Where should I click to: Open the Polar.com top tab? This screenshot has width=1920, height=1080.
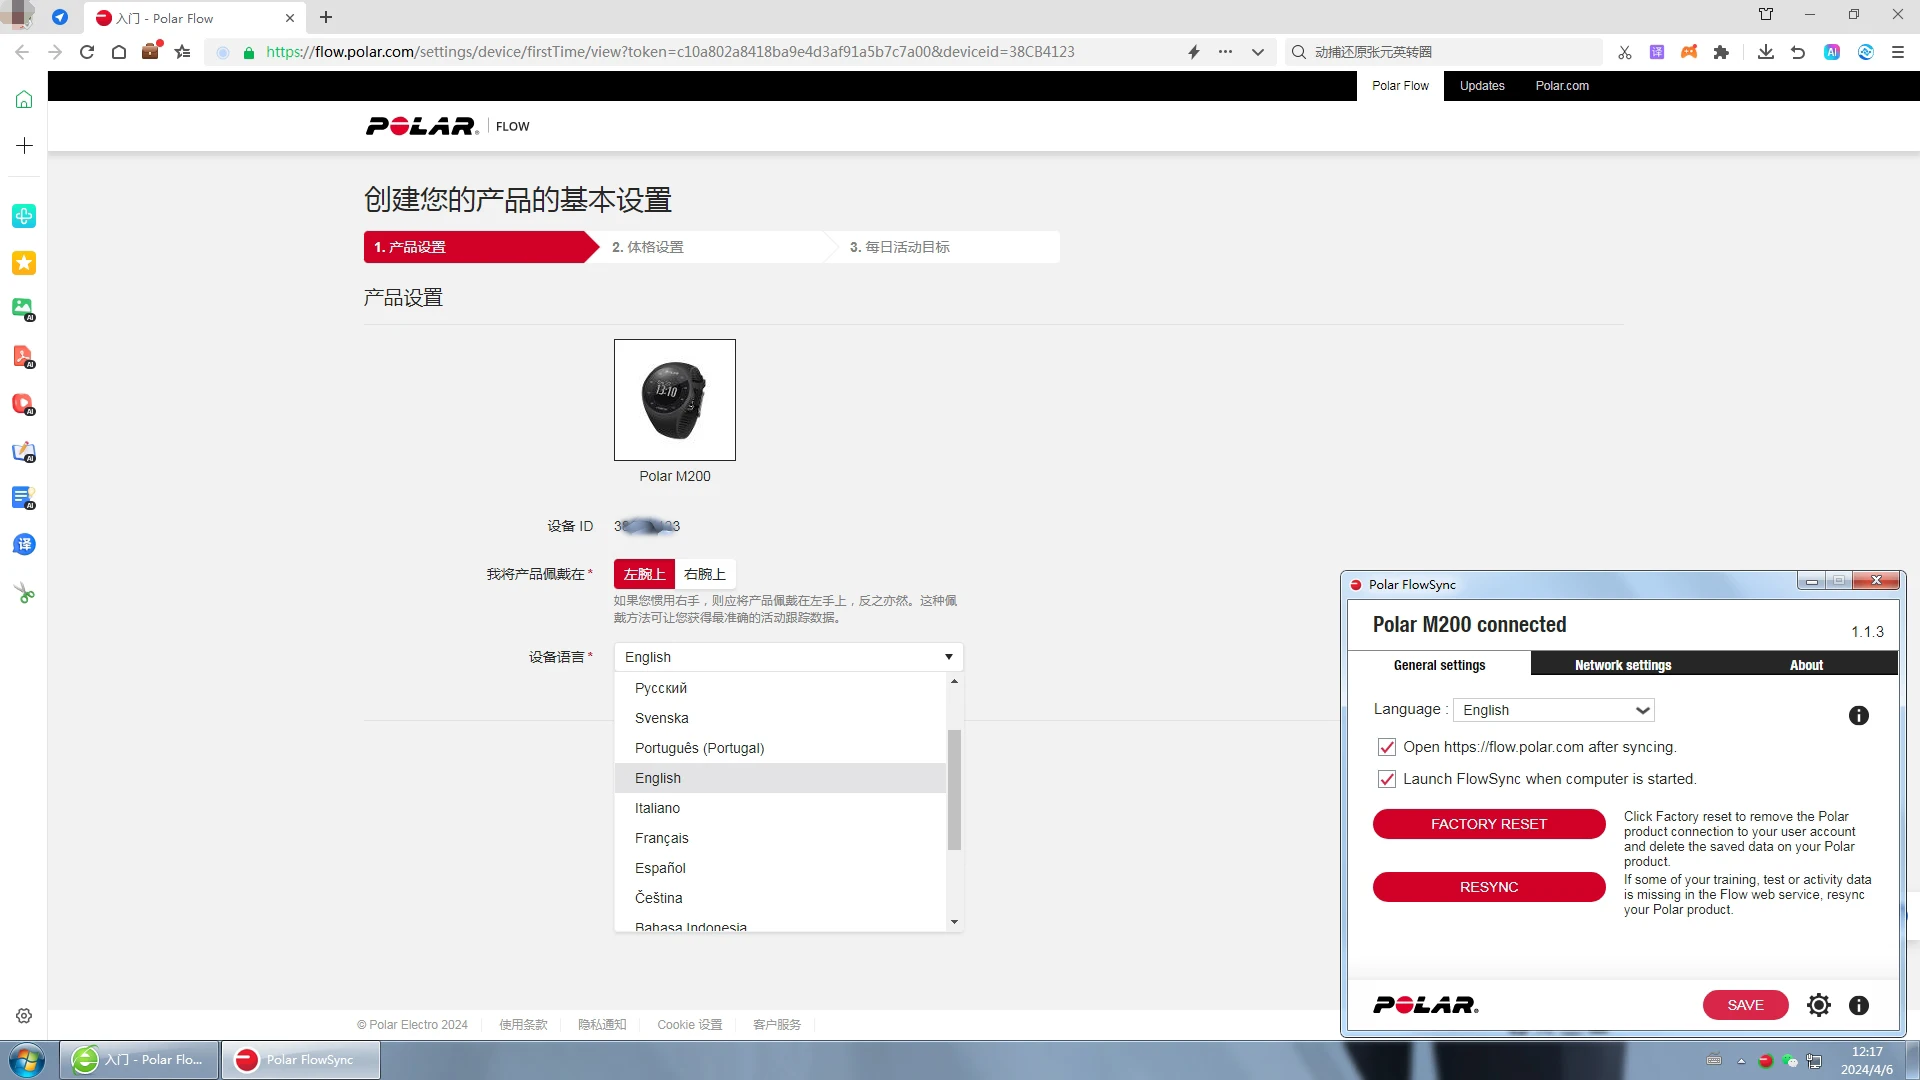tap(1562, 86)
